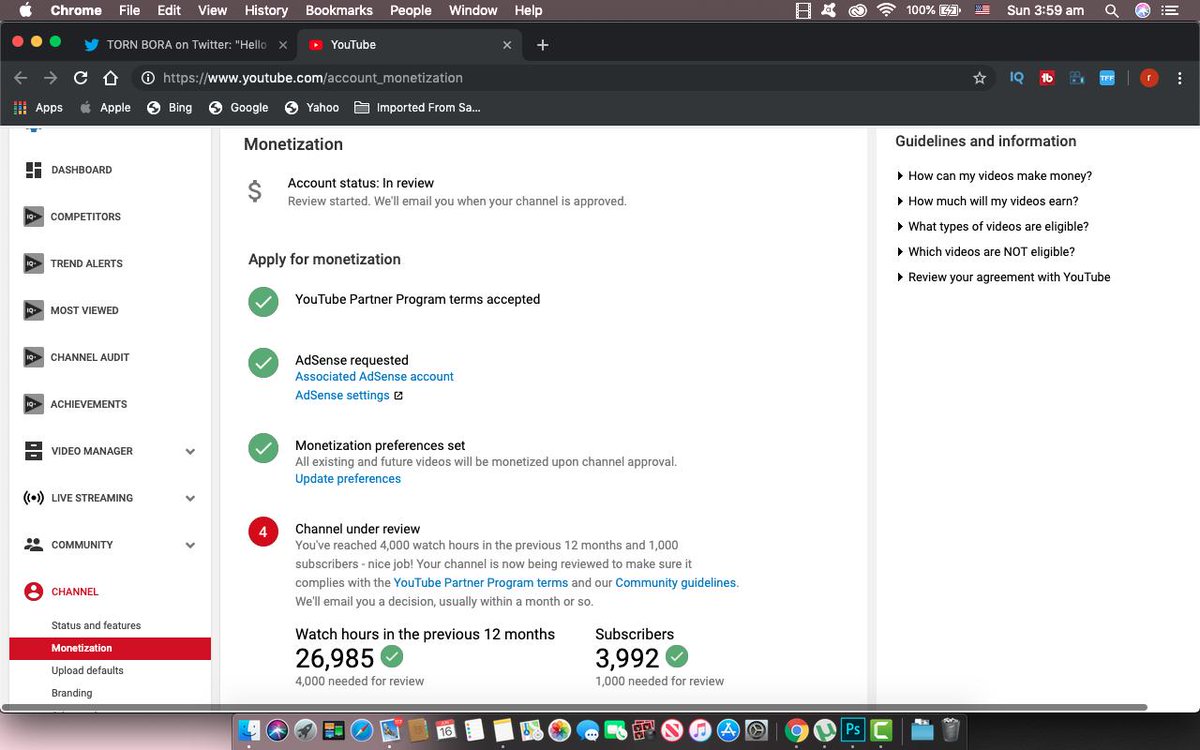Open the History menu
Image resolution: width=1200 pixels, height=750 pixels.
point(266,10)
